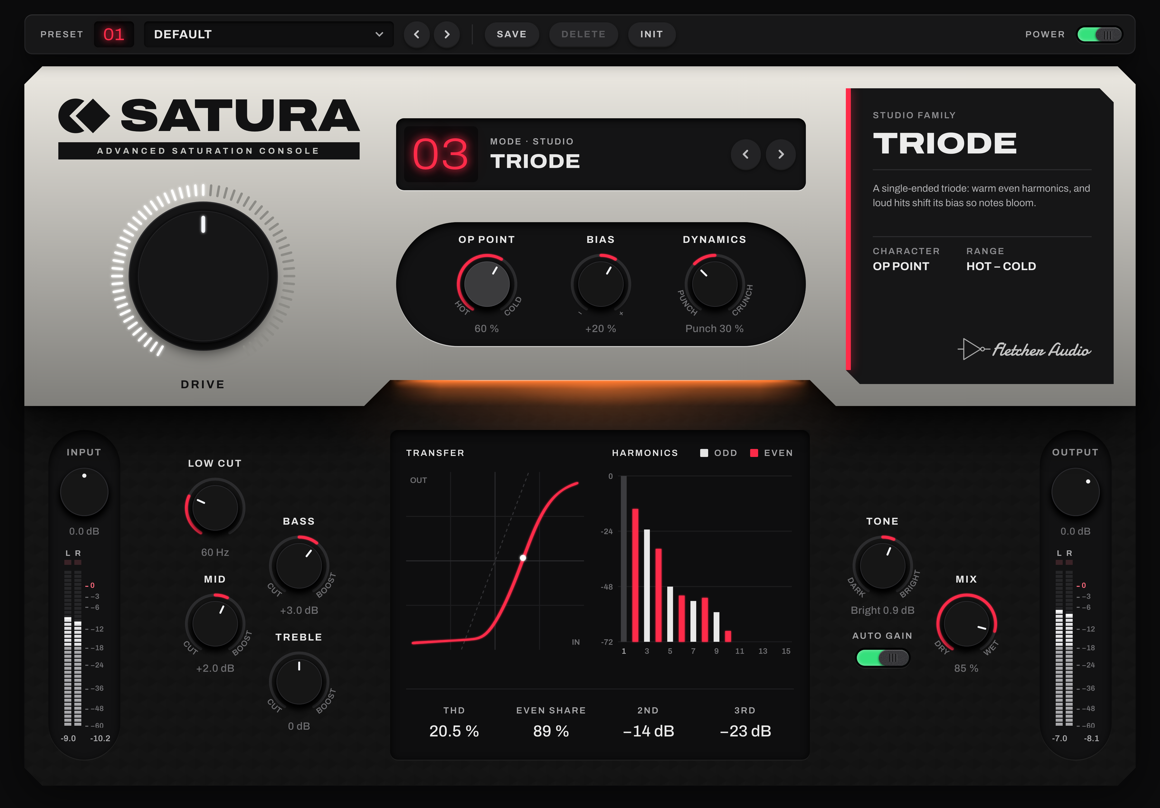Click the OP Point knob

tap(486, 283)
